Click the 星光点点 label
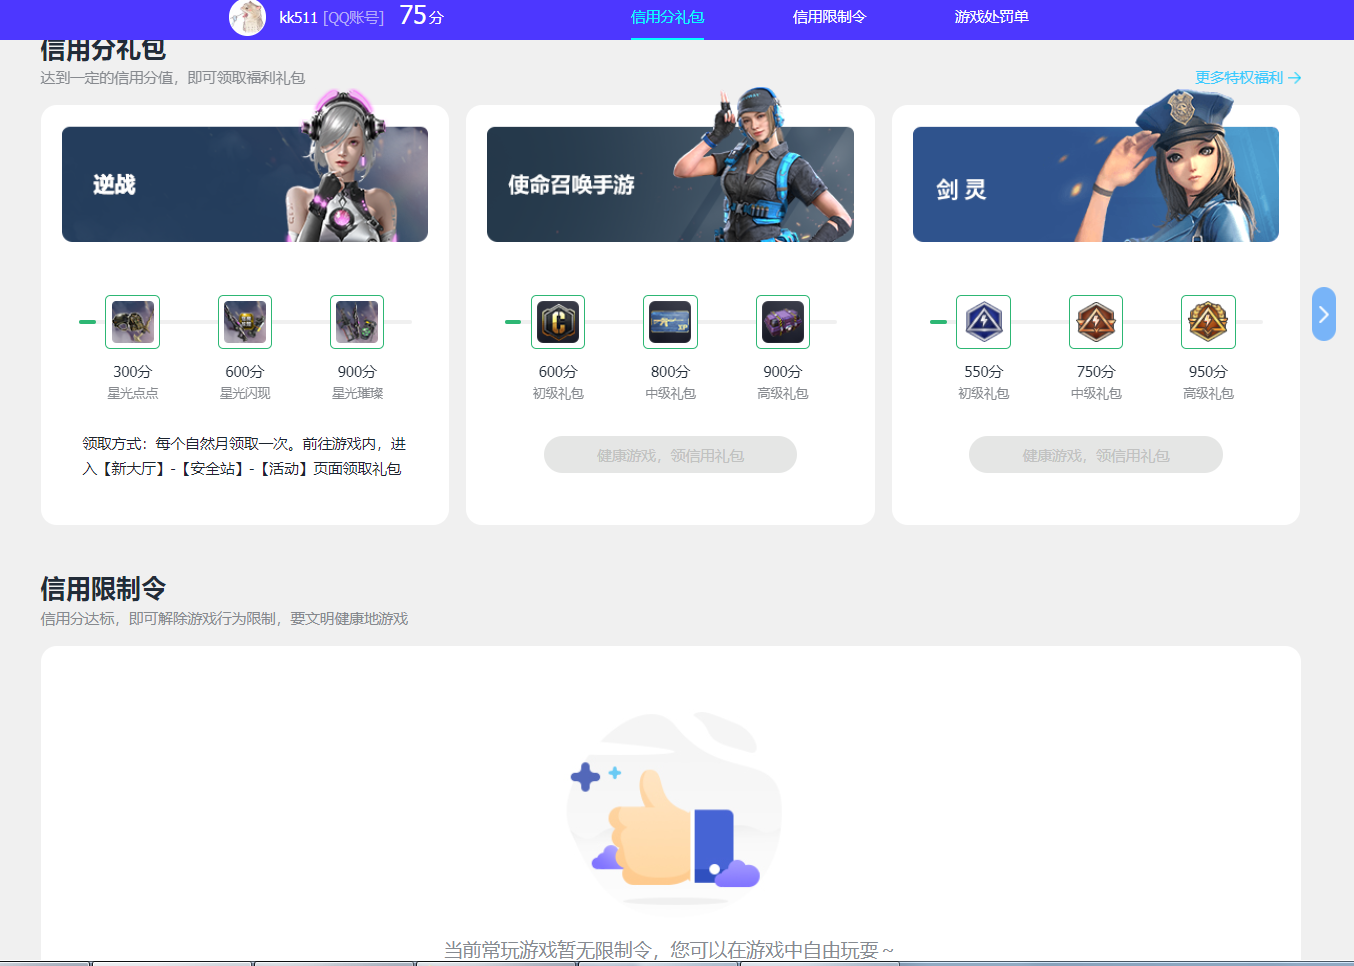The height and width of the screenshot is (966, 1354). point(133,394)
